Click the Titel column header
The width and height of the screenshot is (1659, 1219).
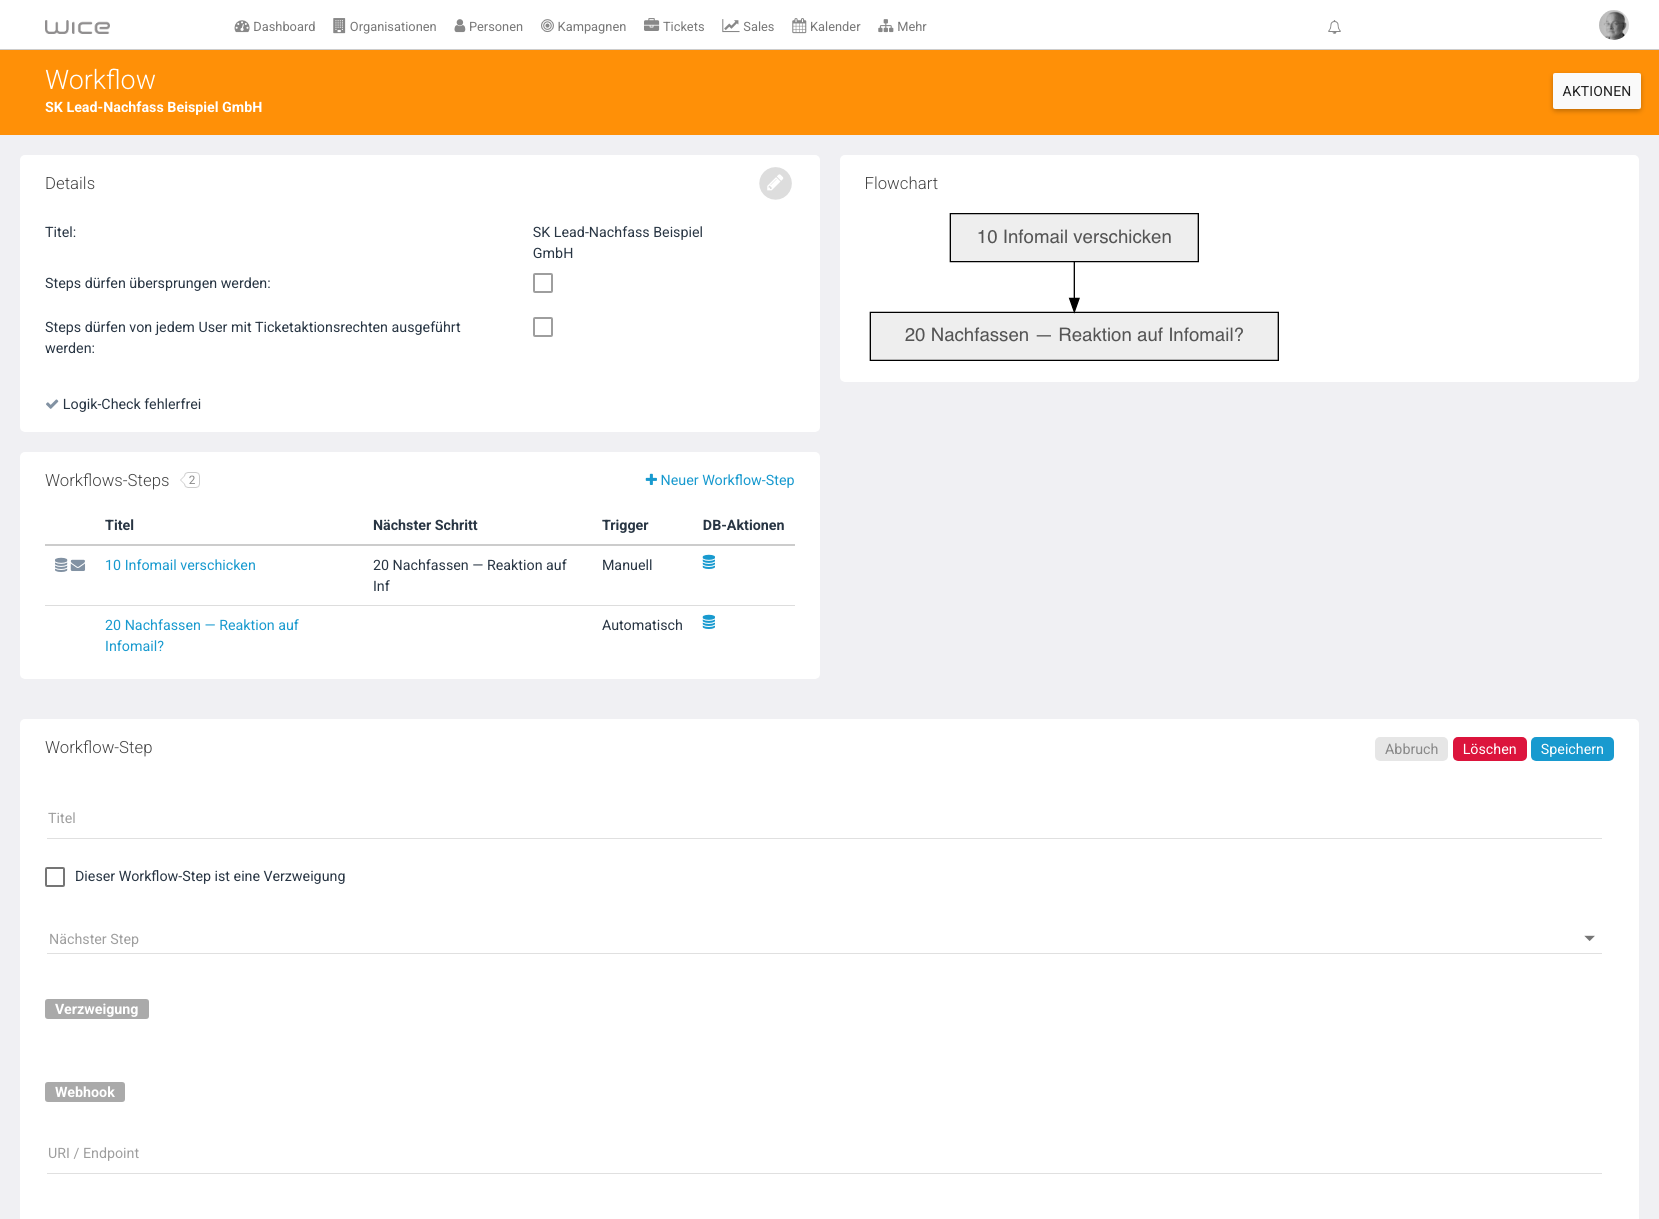coord(119,525)
